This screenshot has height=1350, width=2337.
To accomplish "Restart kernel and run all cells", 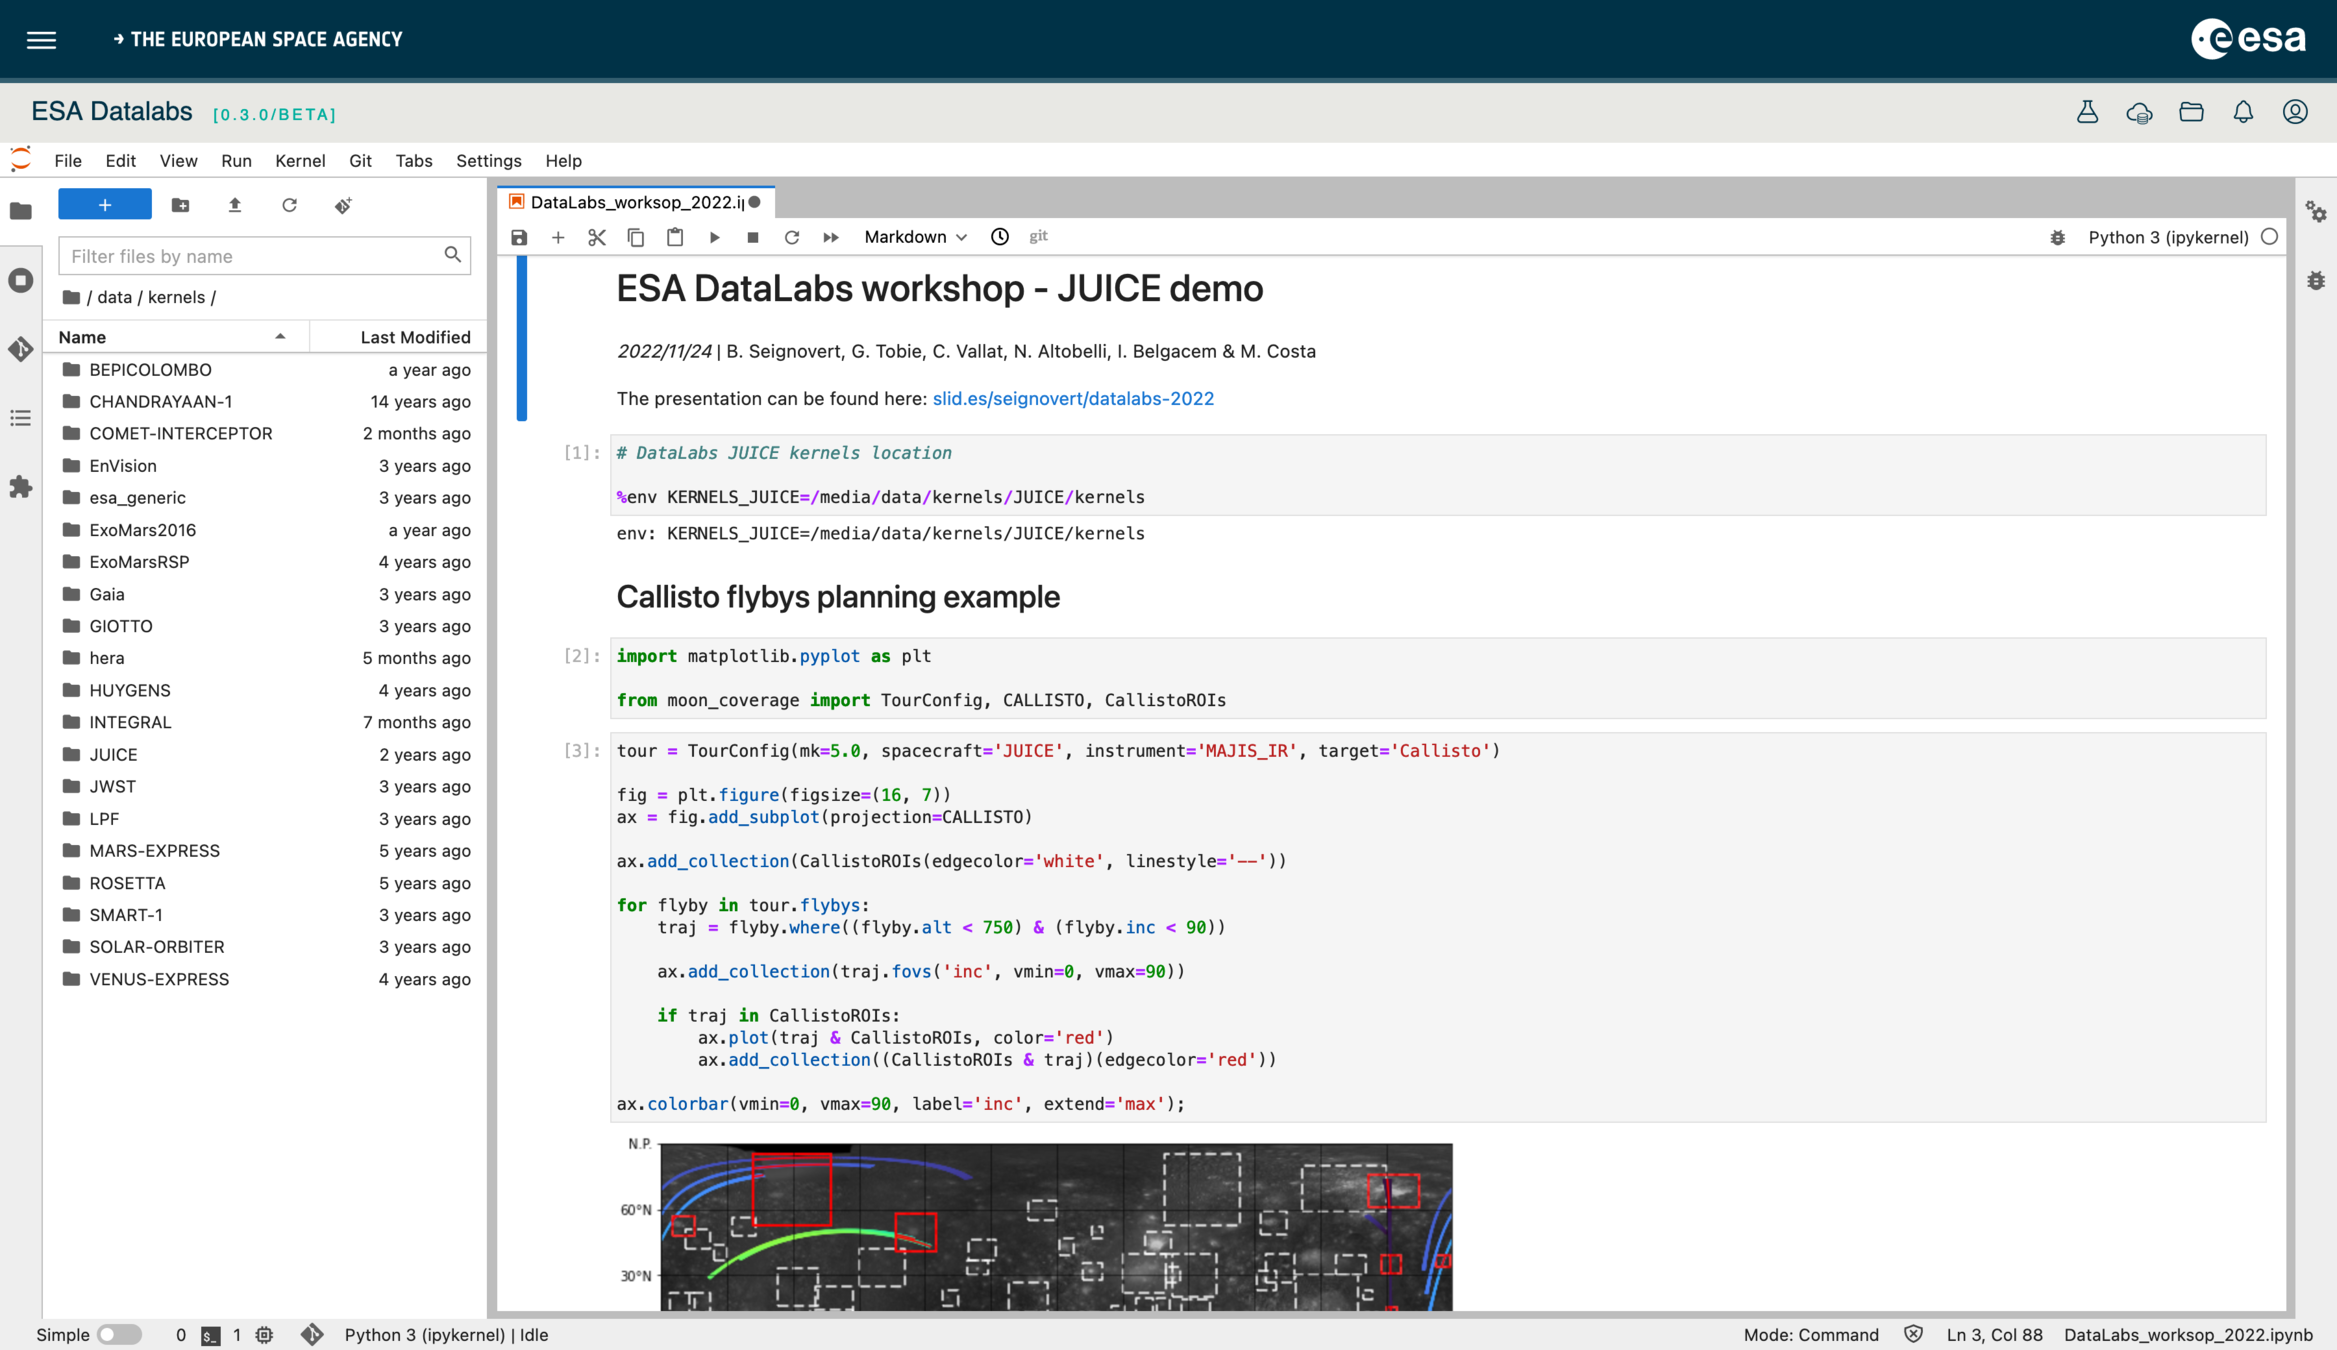I will click(x=830, y=237).
